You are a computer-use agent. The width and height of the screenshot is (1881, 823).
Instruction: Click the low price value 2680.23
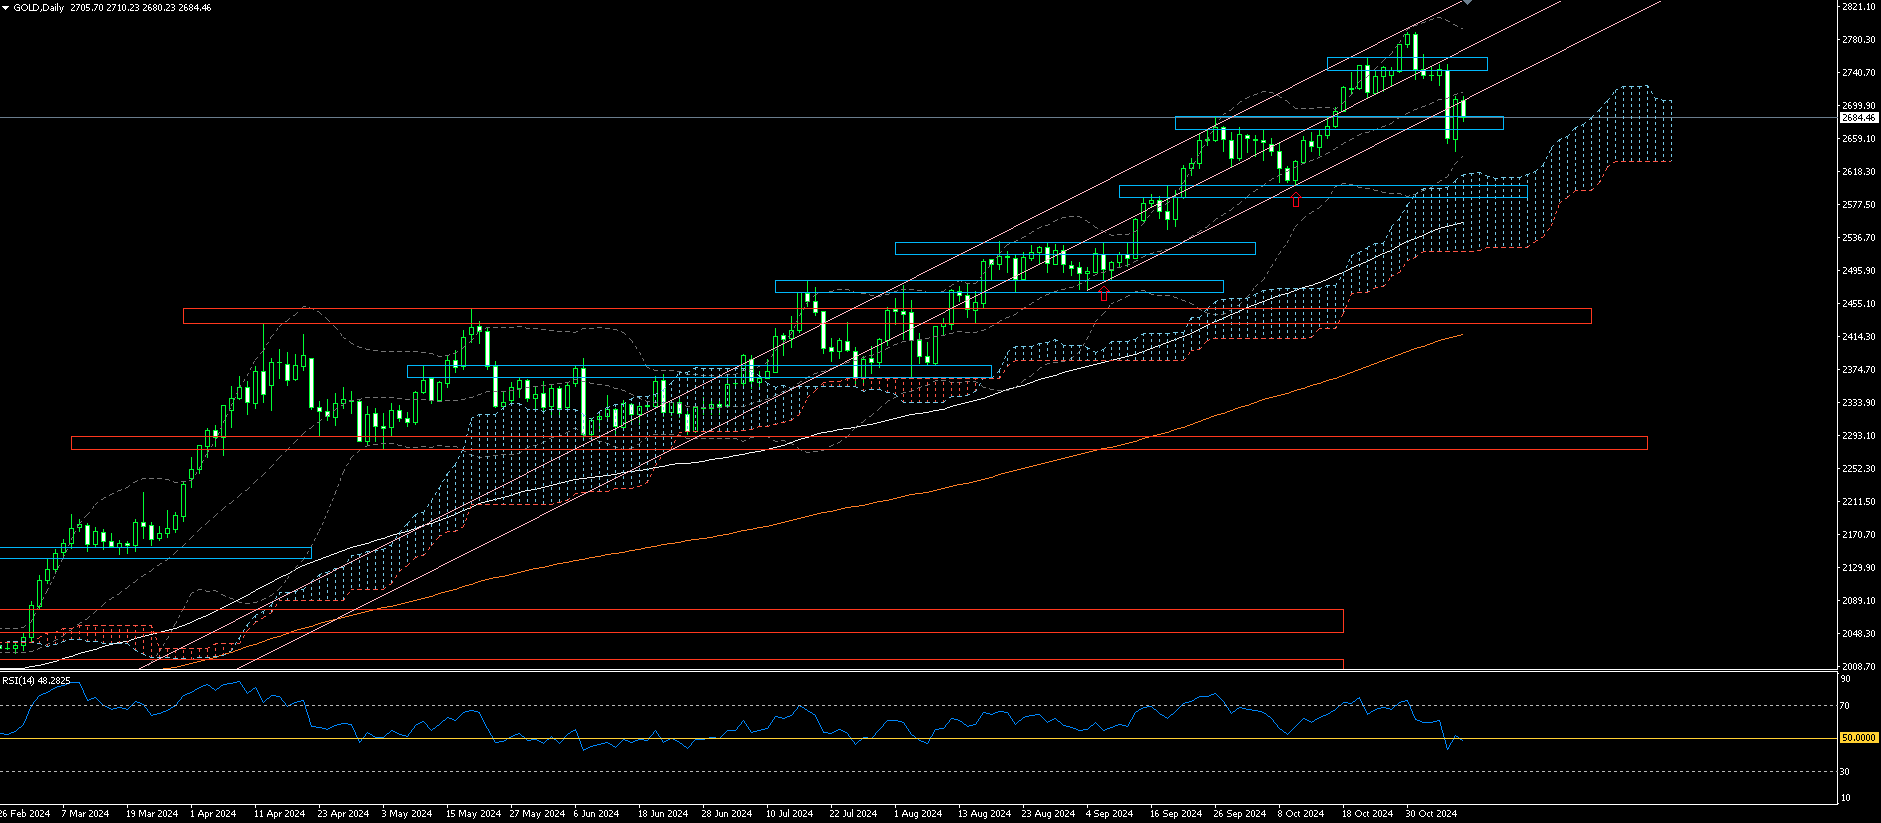tap(159, 7)
